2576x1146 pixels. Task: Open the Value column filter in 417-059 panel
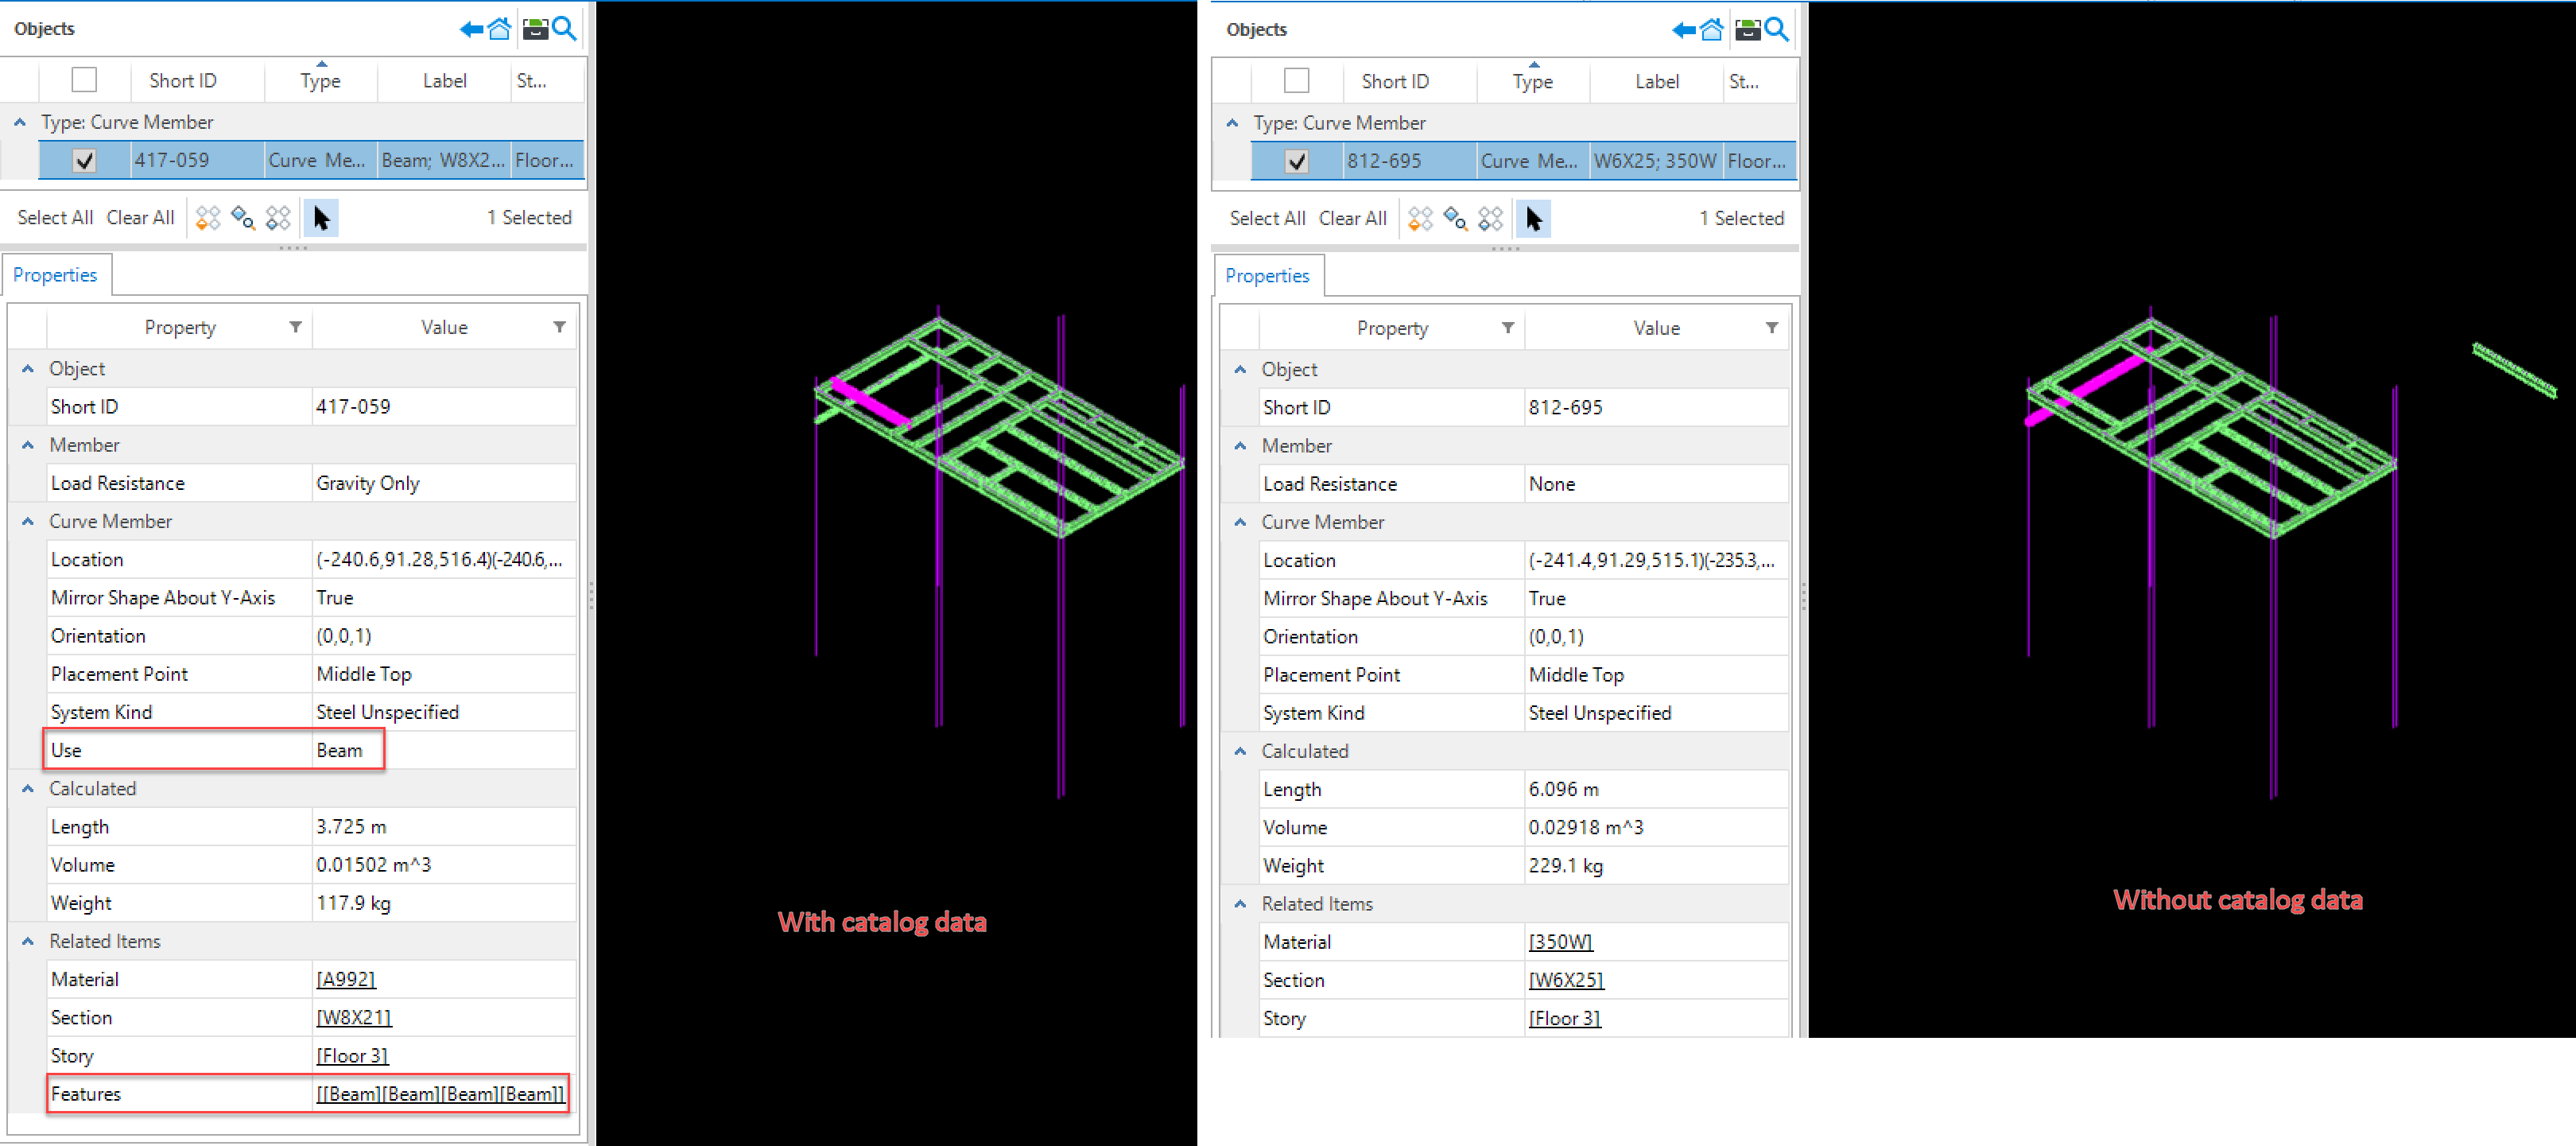pos(560,327)
